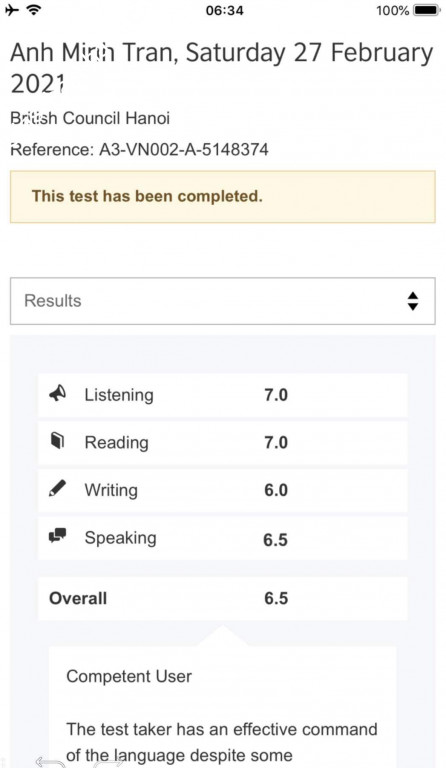Tap the Competent User heading

pyautogui.click(x=129, y=676)
